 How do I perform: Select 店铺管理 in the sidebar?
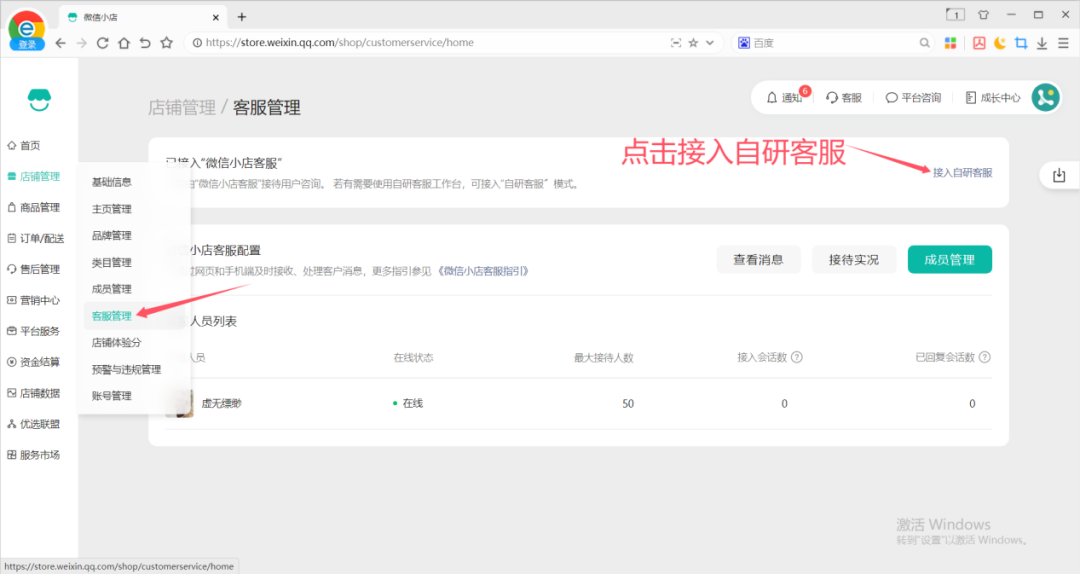pos(34,176)
